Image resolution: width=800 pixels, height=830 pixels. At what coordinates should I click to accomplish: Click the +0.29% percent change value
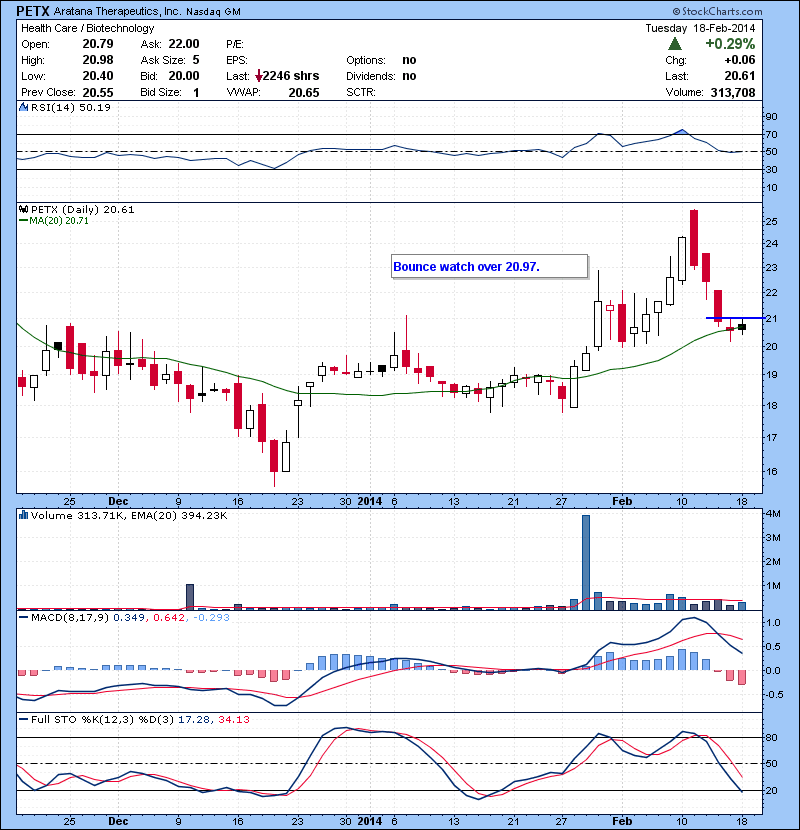(x=730, y=43)
